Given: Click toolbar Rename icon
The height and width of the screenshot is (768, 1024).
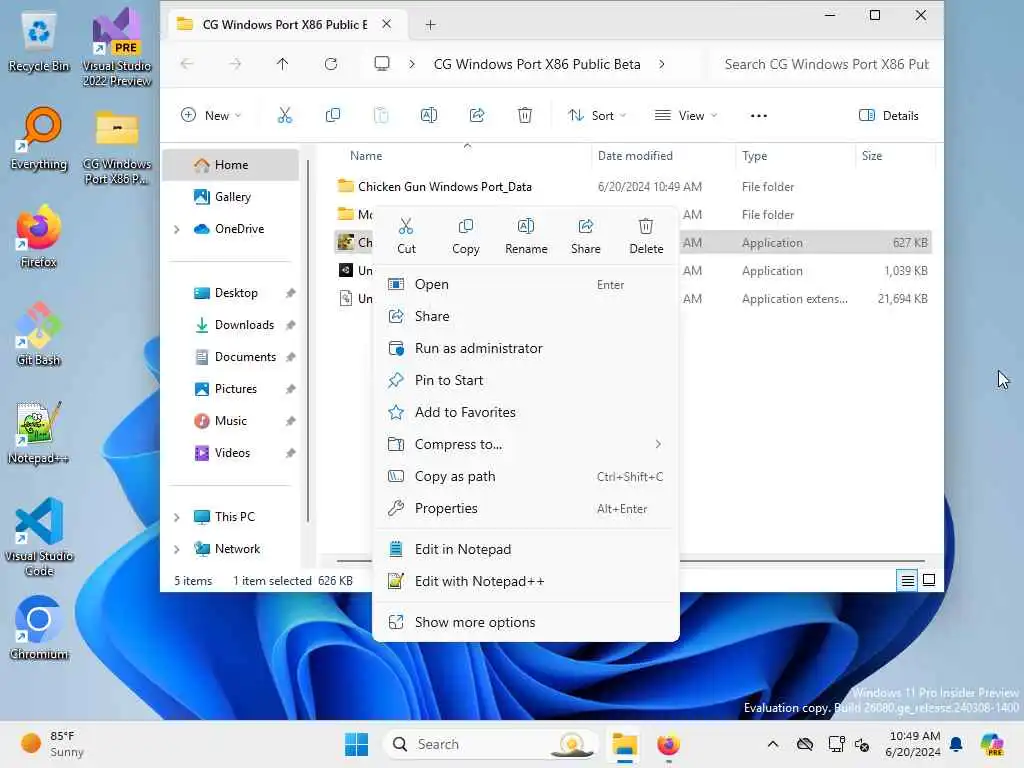Looking at the screenshot, I should (429, 116).
